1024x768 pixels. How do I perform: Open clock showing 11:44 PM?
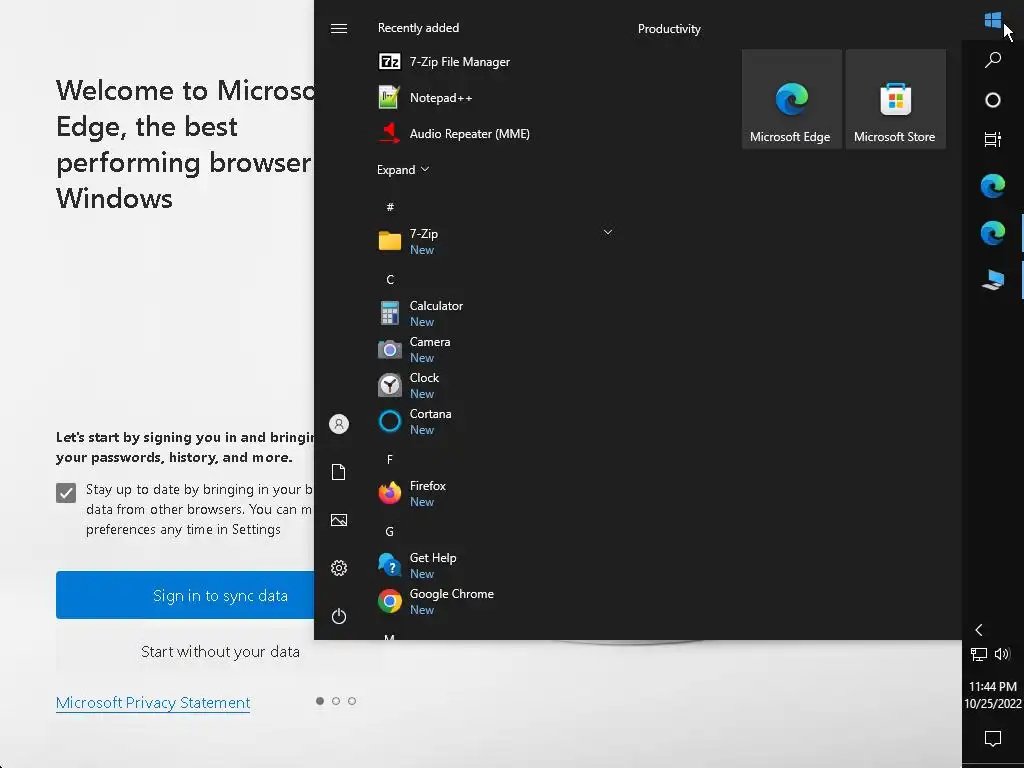pyautogui.click(x=993, y=695)
